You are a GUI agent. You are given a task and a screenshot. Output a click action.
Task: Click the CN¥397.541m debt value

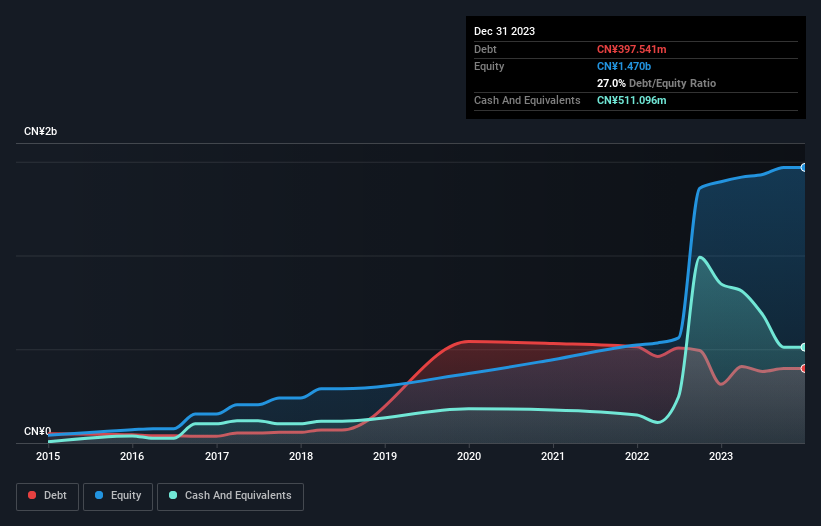[631, 49]
